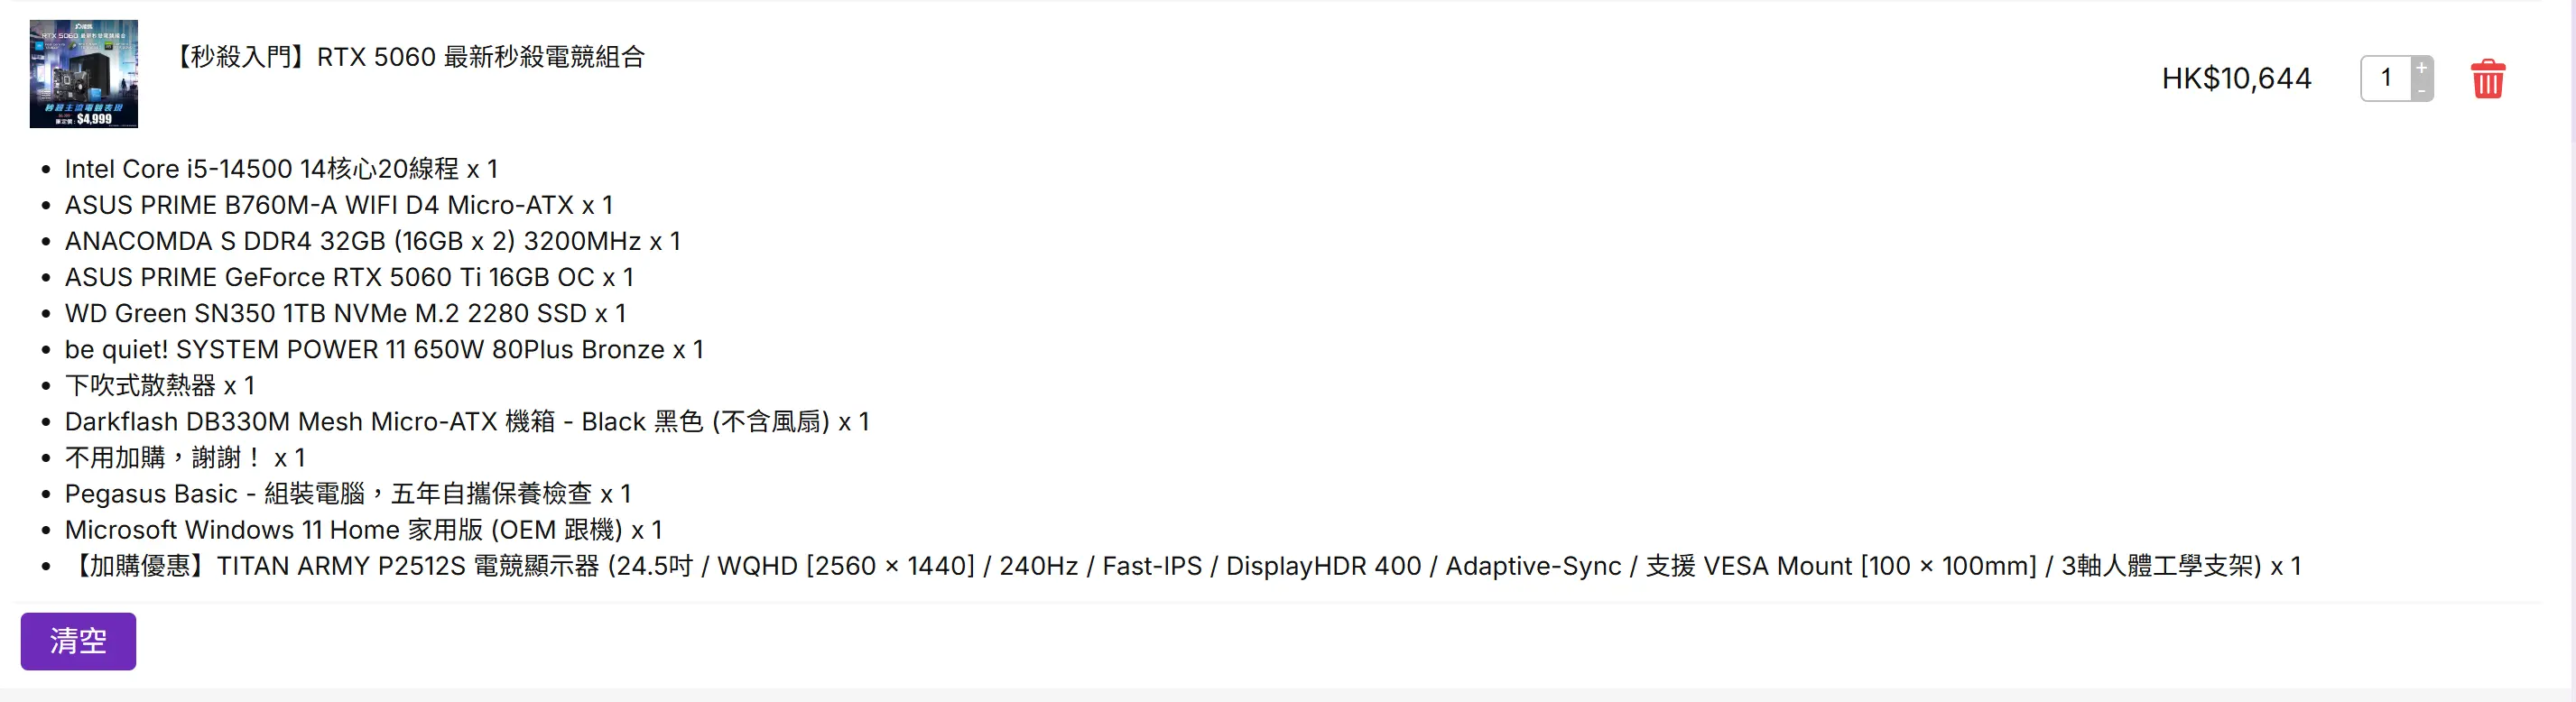Click the Microsoft Windows 11 Home item
The height and width of the screenshot is (702, 2576).
pos(363,529)
